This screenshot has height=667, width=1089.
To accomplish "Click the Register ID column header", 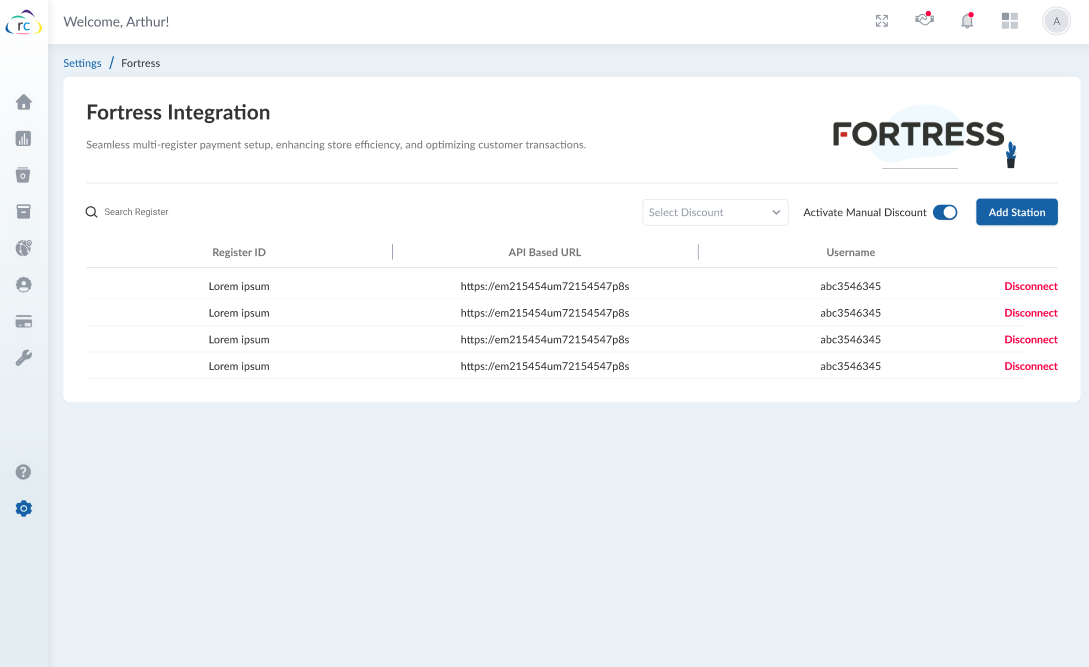I will (239, 252).
